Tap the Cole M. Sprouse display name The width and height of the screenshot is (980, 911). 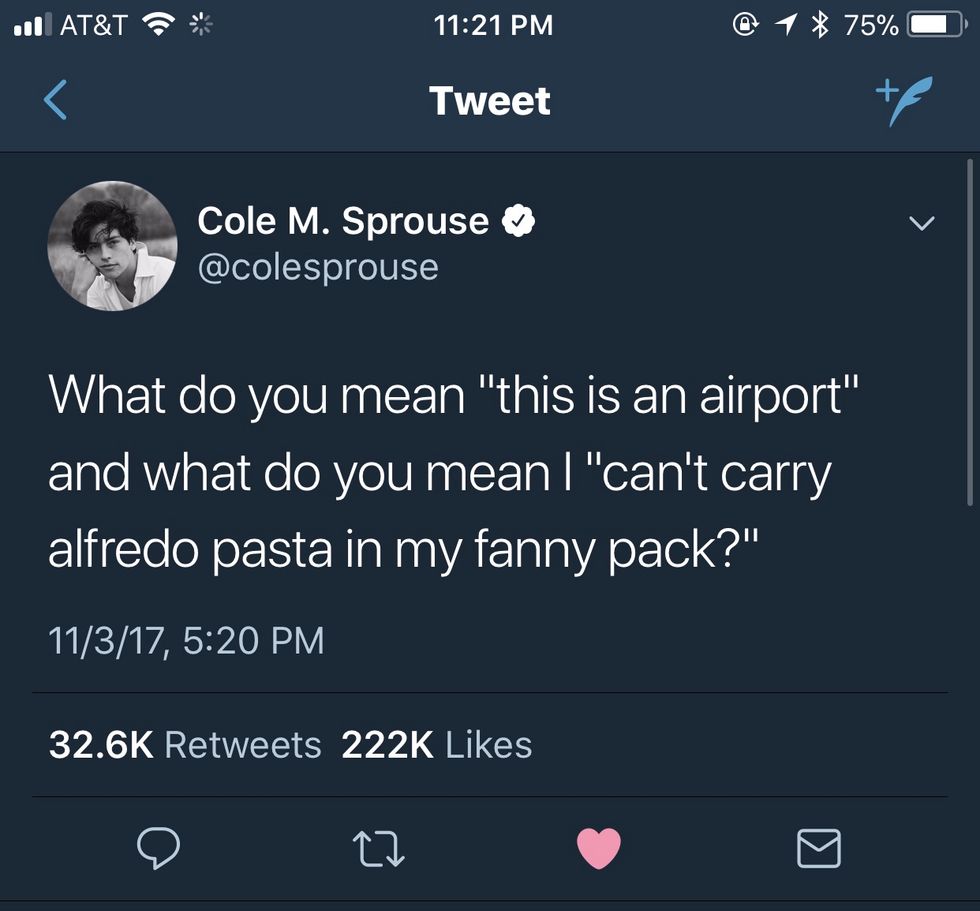(x=343, y=221)
